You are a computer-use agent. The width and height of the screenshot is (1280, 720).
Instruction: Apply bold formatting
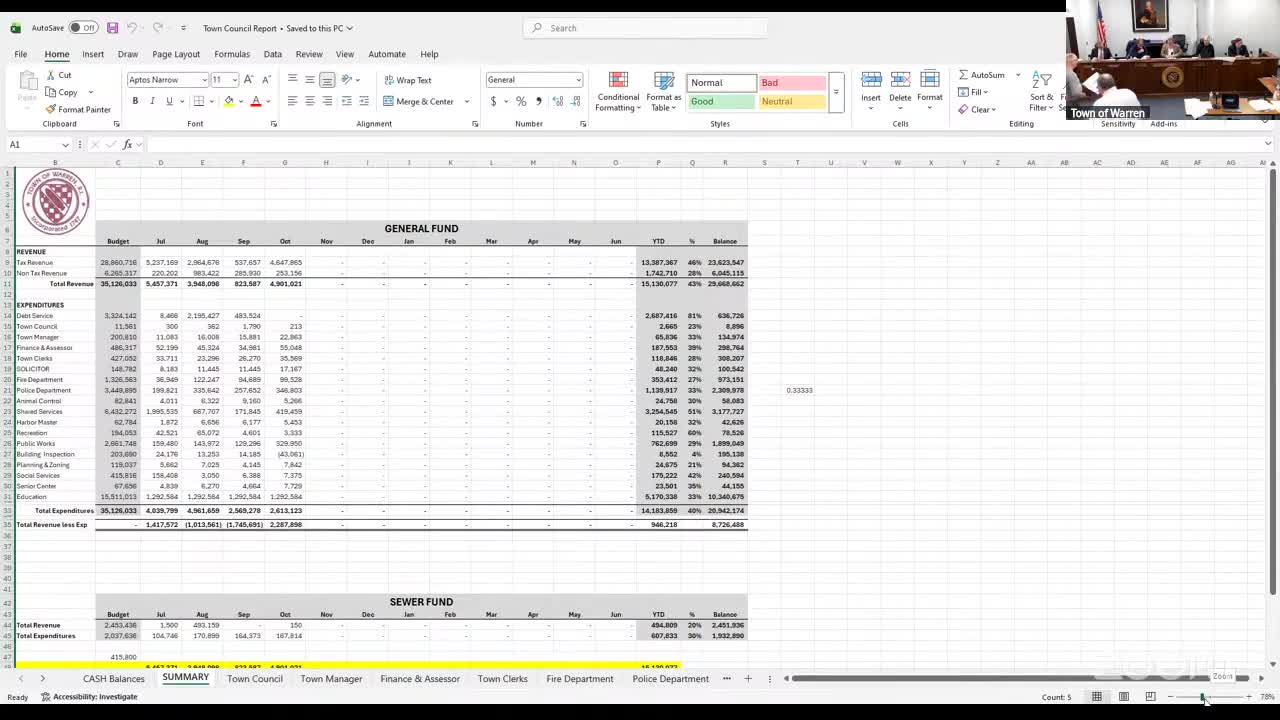[135, 101]
